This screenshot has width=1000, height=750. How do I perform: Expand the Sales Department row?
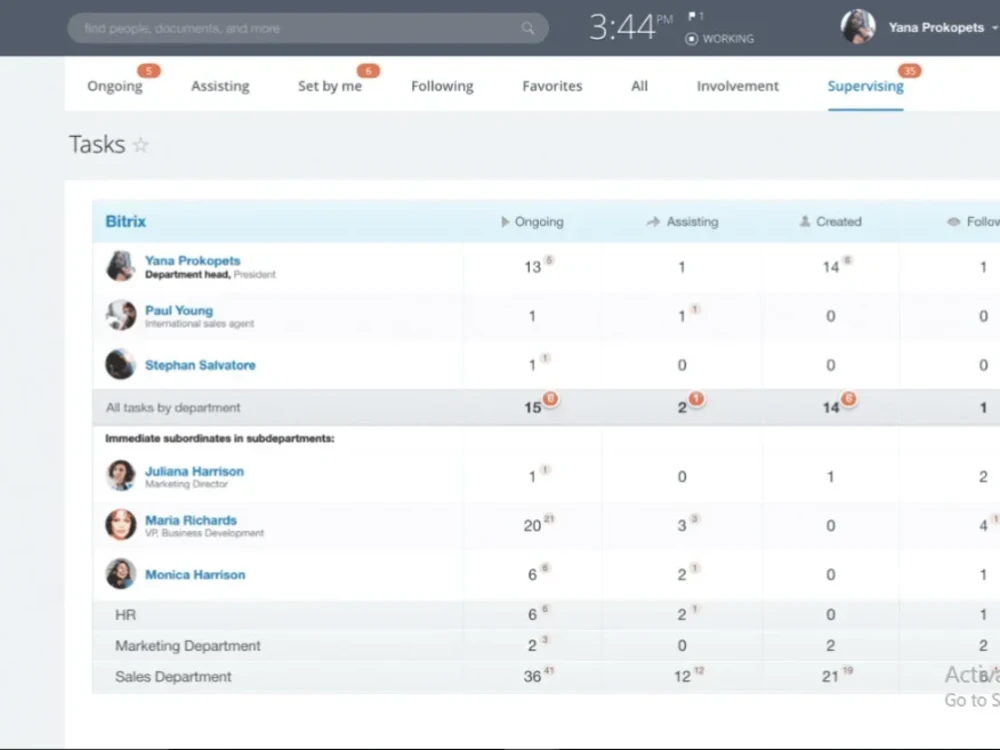(171, 677)
